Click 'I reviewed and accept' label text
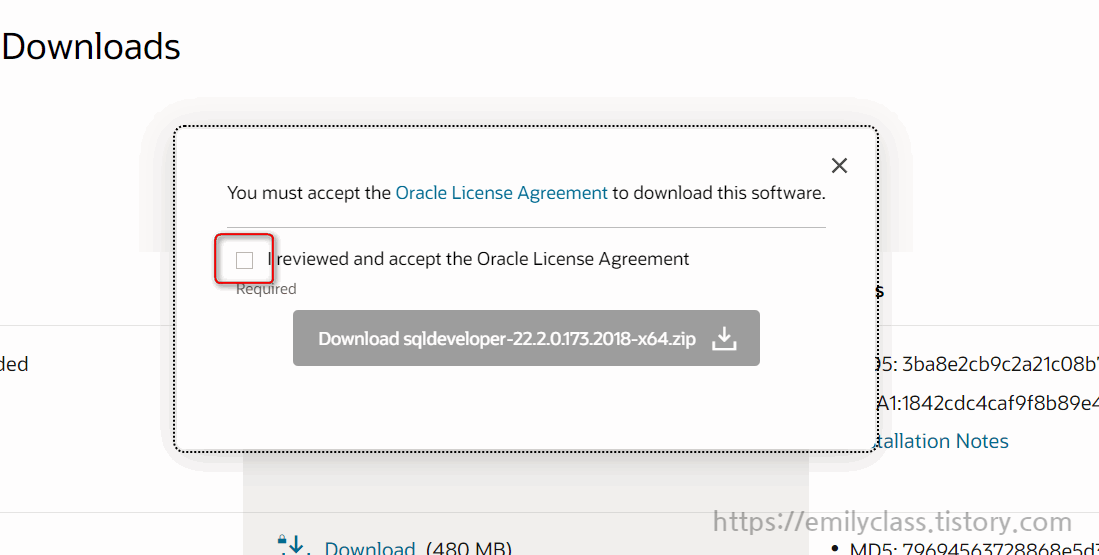Image resolution: width=1099 pixels, height=555 pixels. [478, 259]
